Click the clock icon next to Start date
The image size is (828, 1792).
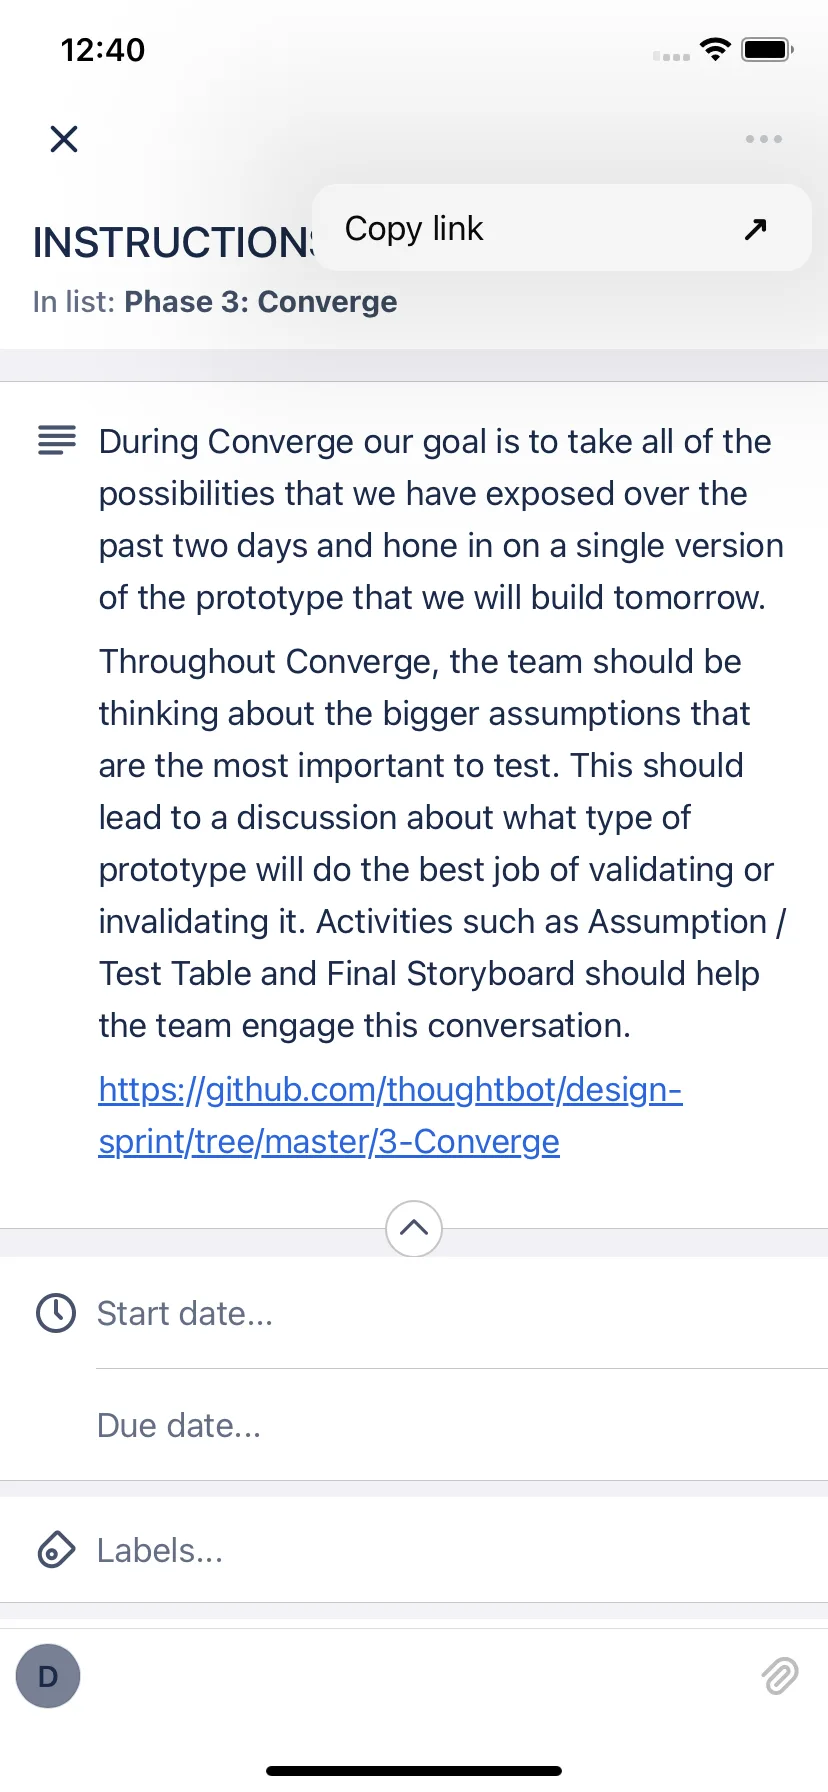coord(56,1313)
